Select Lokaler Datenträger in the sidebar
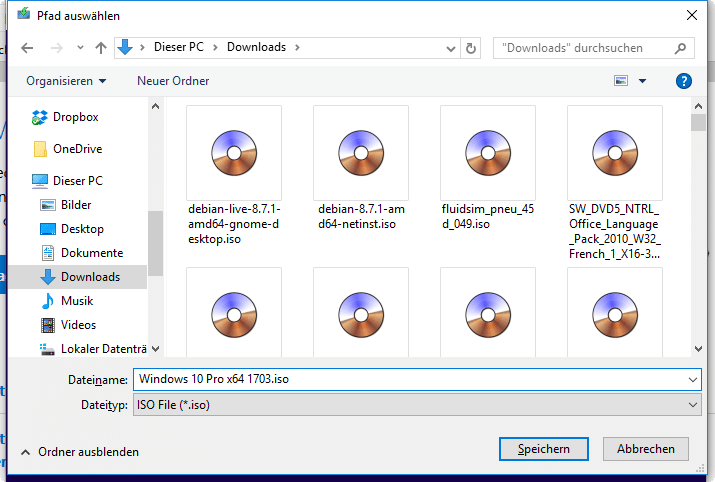715x482 pixels. point(104,349)
